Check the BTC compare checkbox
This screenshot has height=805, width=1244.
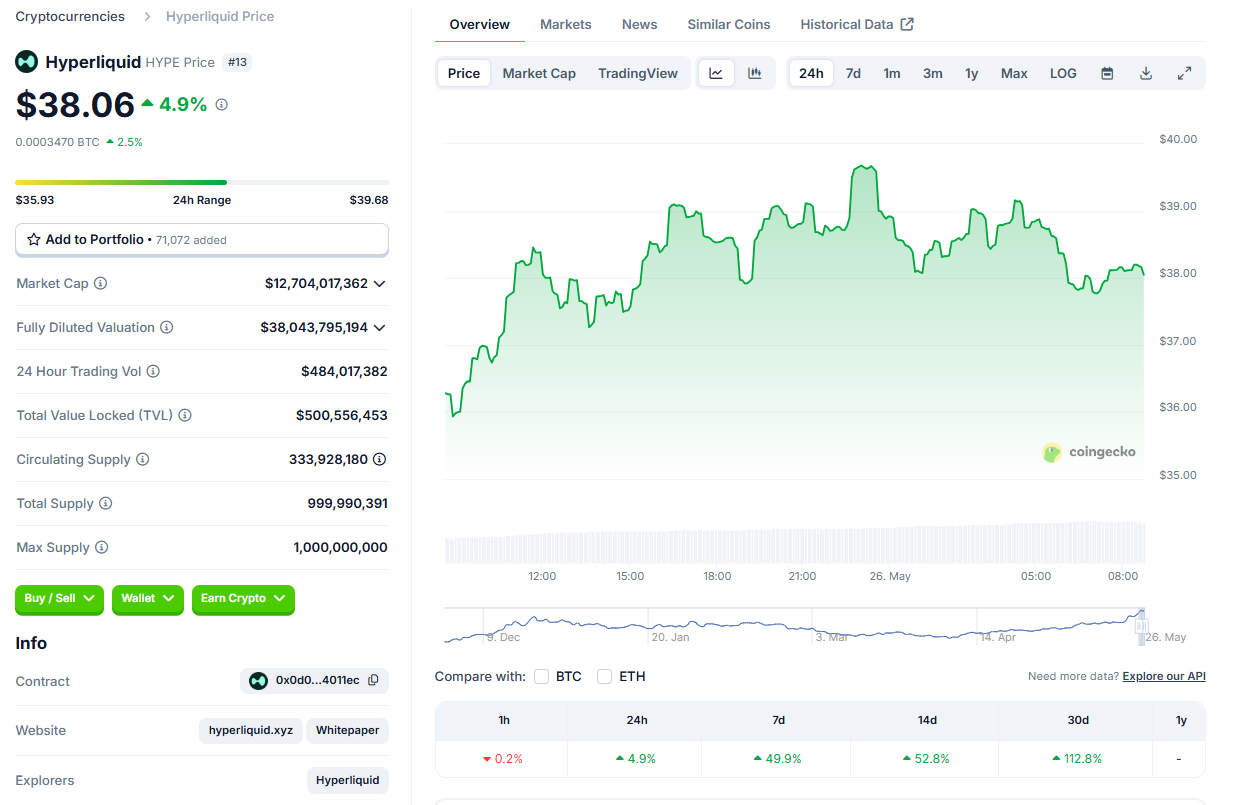click(541, 677)
